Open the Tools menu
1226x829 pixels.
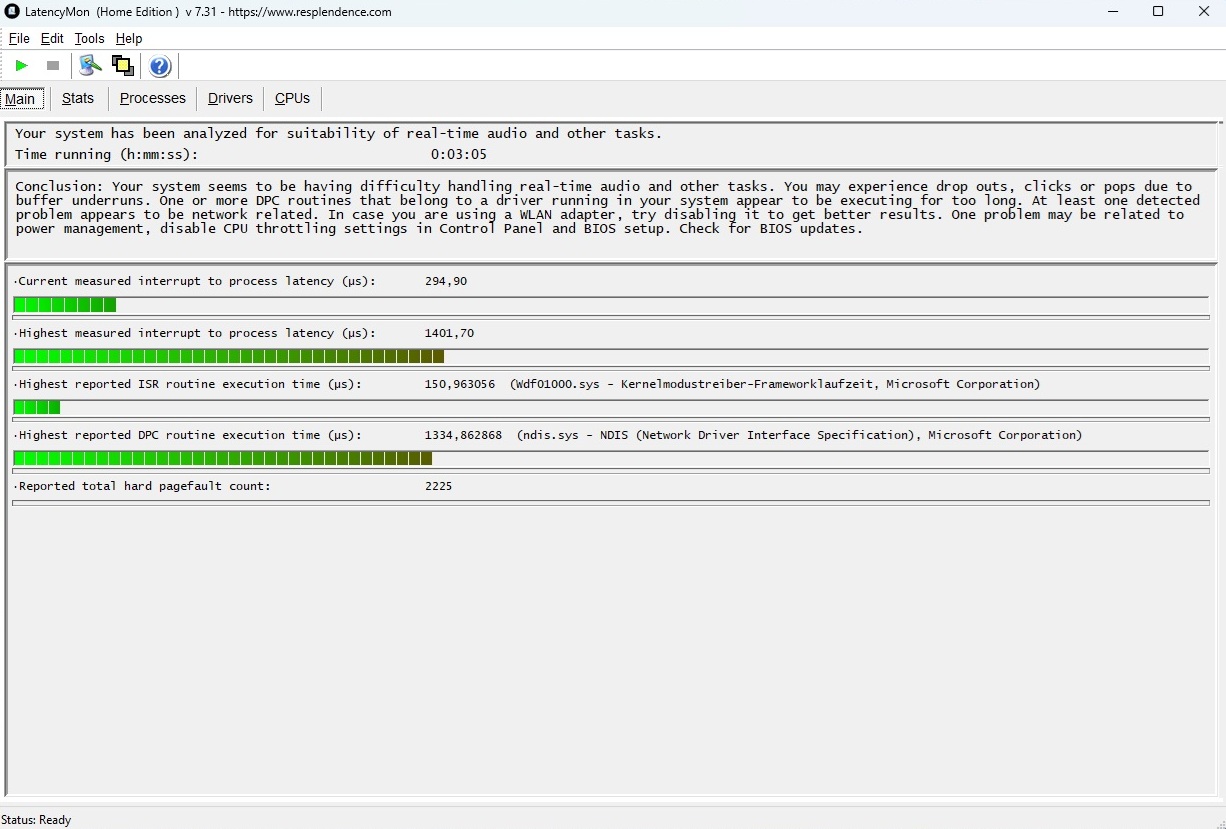pos(89,38)
